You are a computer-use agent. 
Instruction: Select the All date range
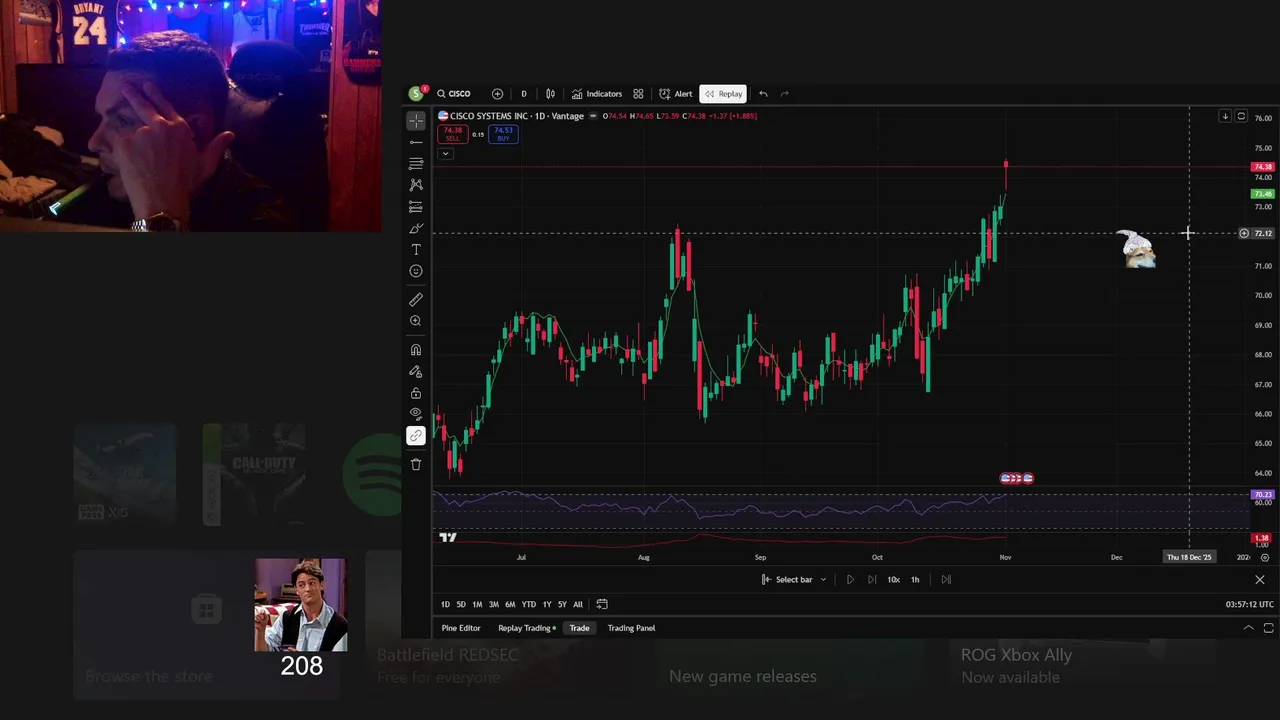point(578,604)
